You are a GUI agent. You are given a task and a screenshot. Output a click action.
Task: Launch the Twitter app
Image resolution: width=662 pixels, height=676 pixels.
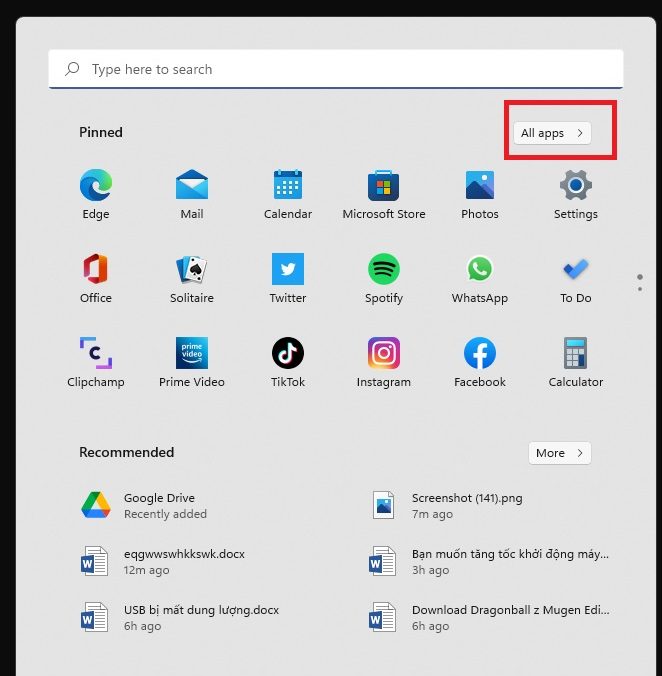pos(288,279)
